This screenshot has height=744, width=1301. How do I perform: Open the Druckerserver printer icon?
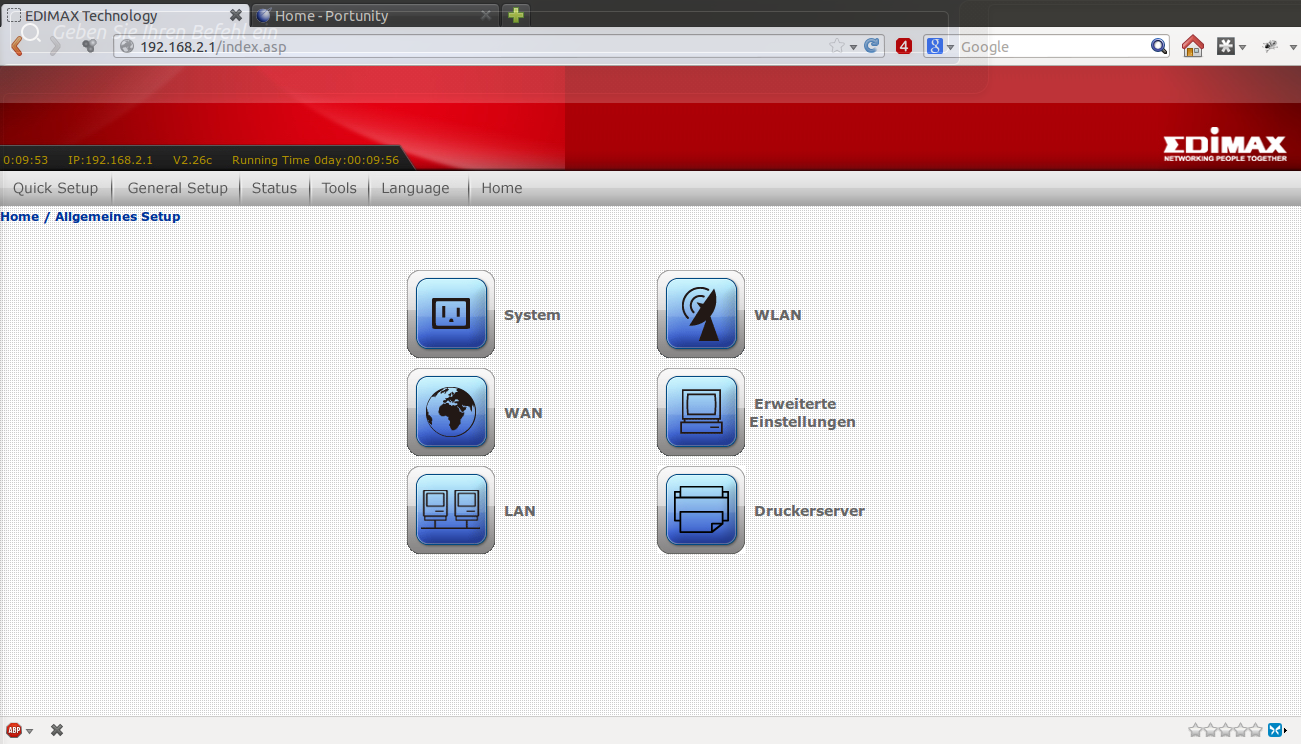(700, 510)
